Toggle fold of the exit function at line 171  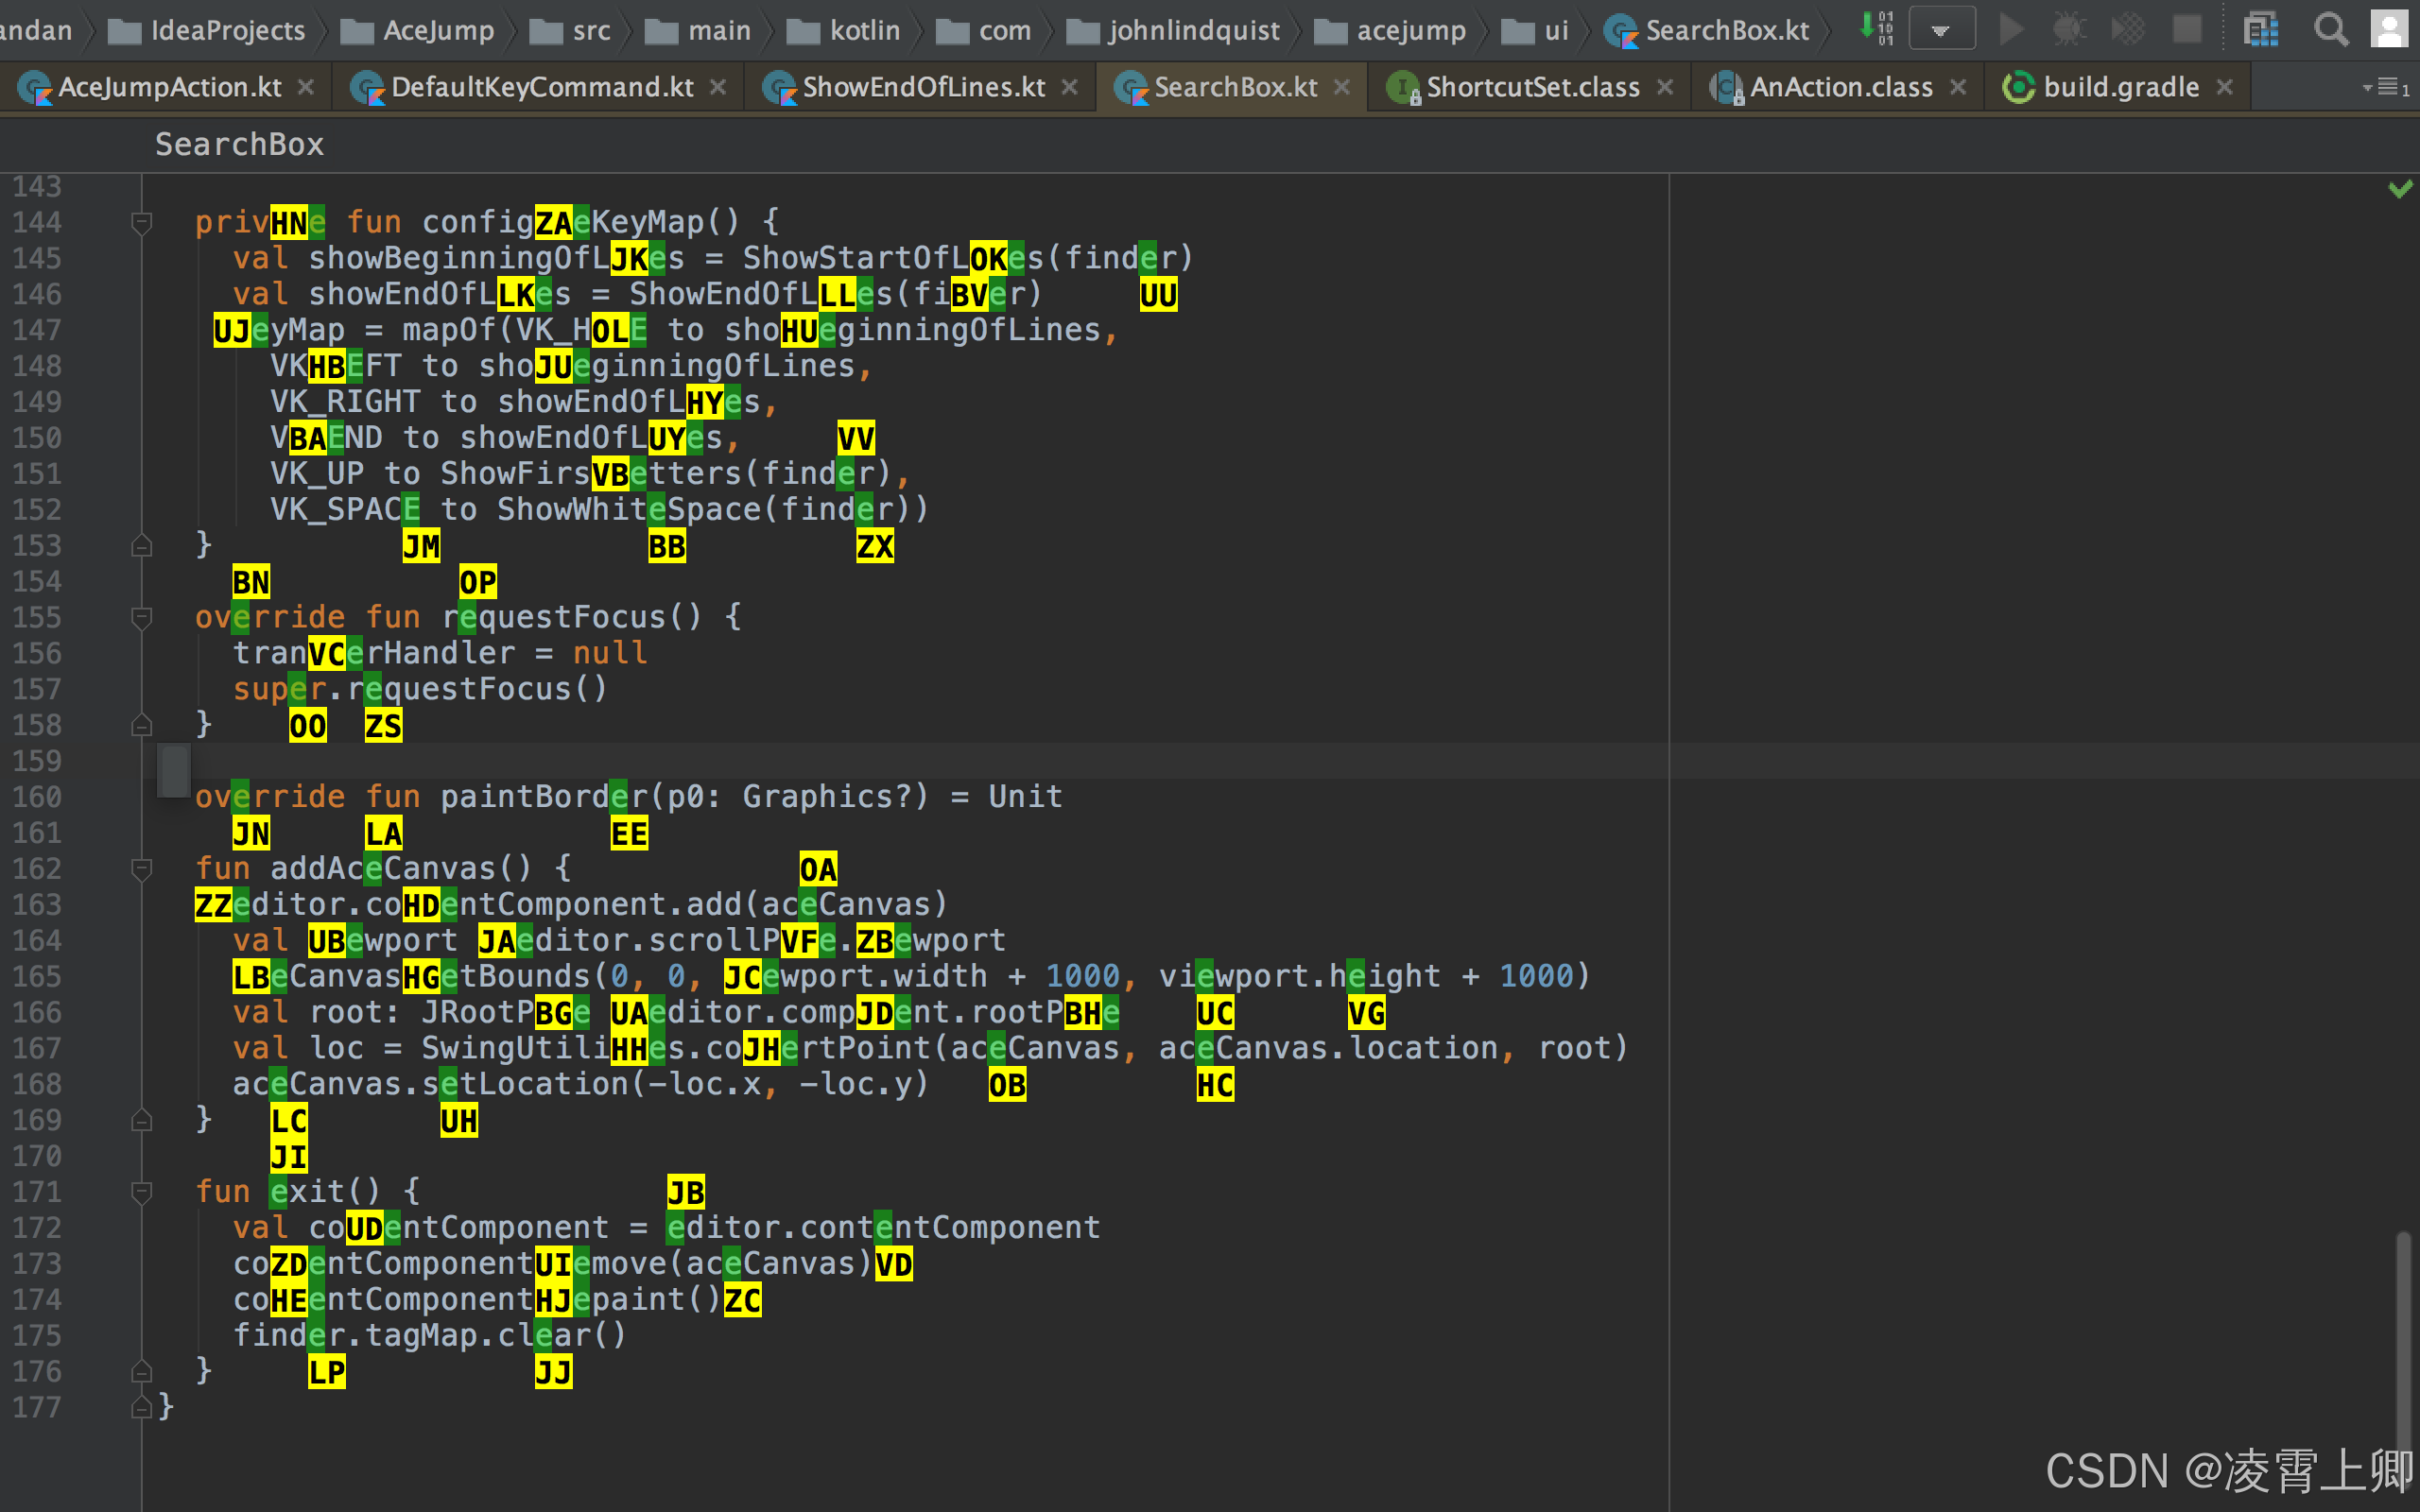point(142,1192)
